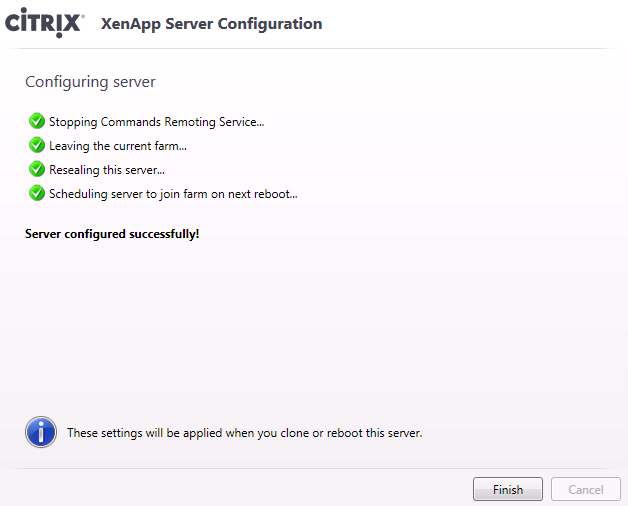This screenshot has width=628, height=506.
Task: Select the Stopping Commands Remoting Service text
Action: [156, 122]
